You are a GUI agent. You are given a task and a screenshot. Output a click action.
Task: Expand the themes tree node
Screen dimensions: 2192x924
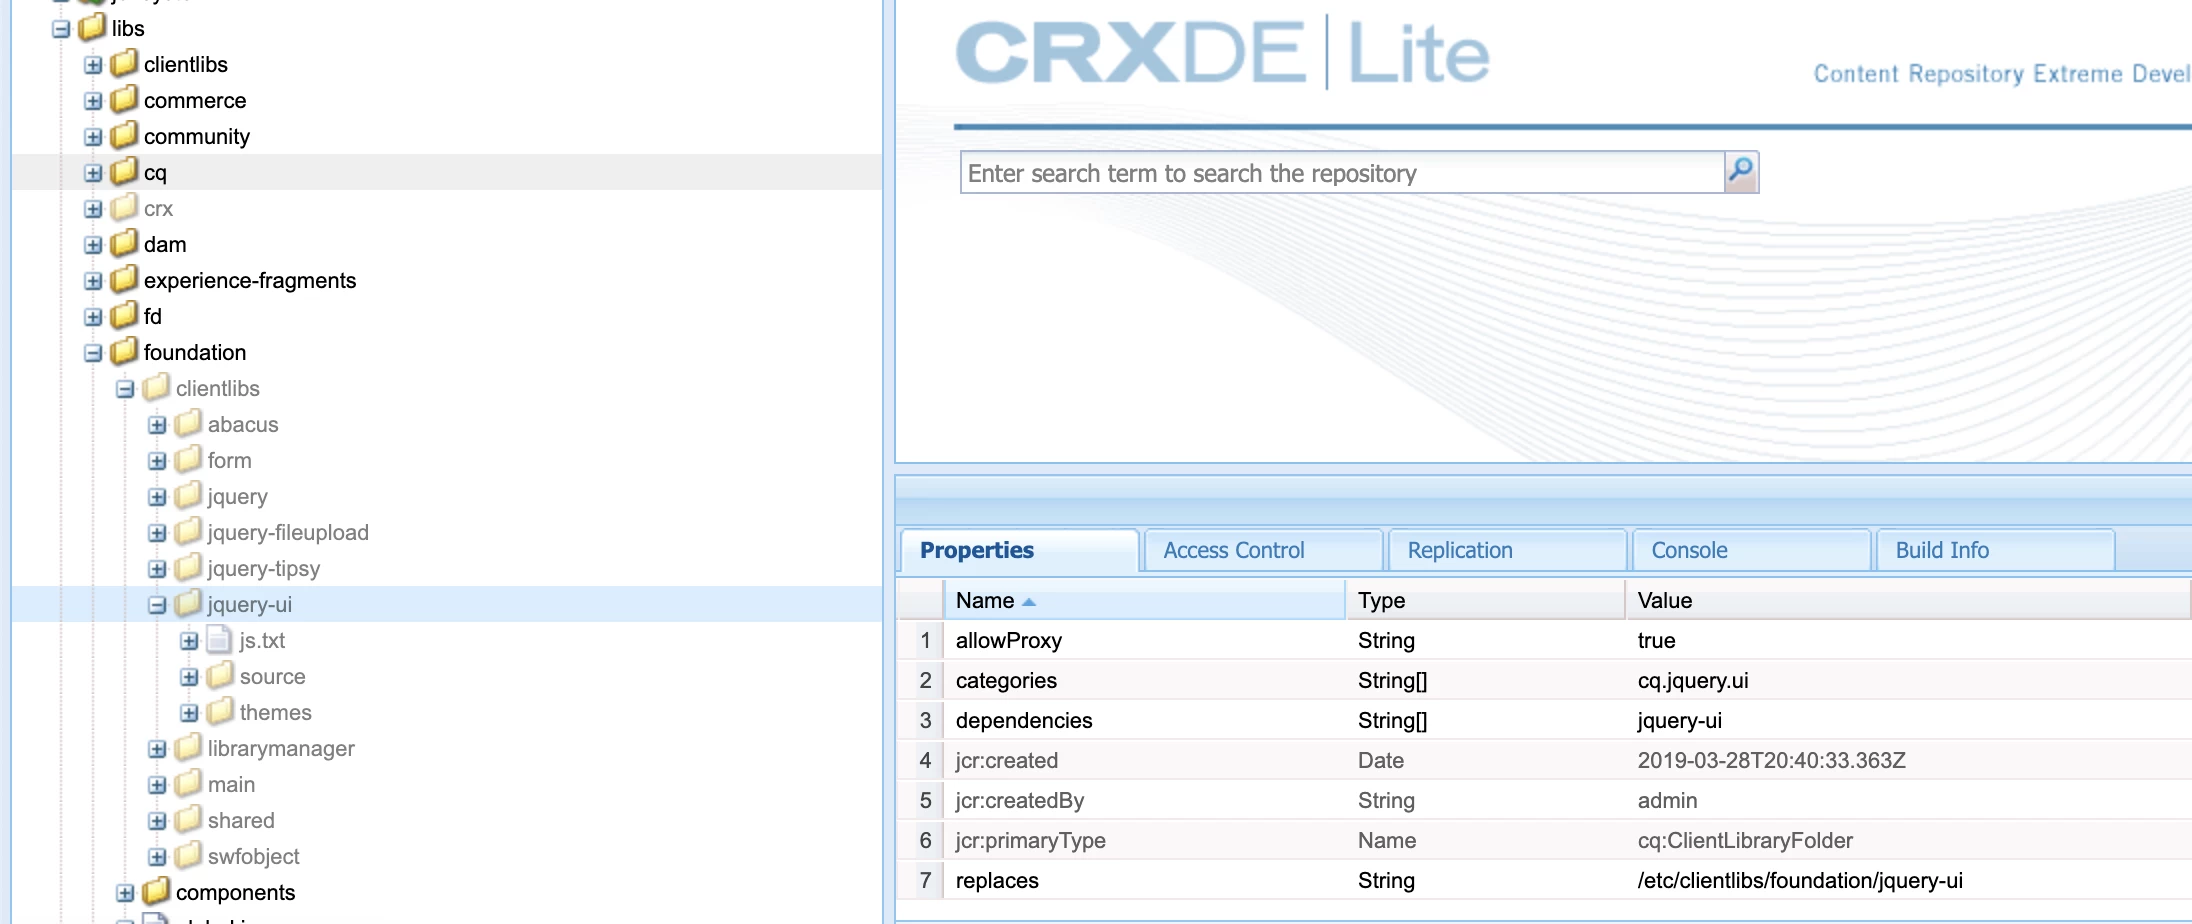[x=189, y=713]
